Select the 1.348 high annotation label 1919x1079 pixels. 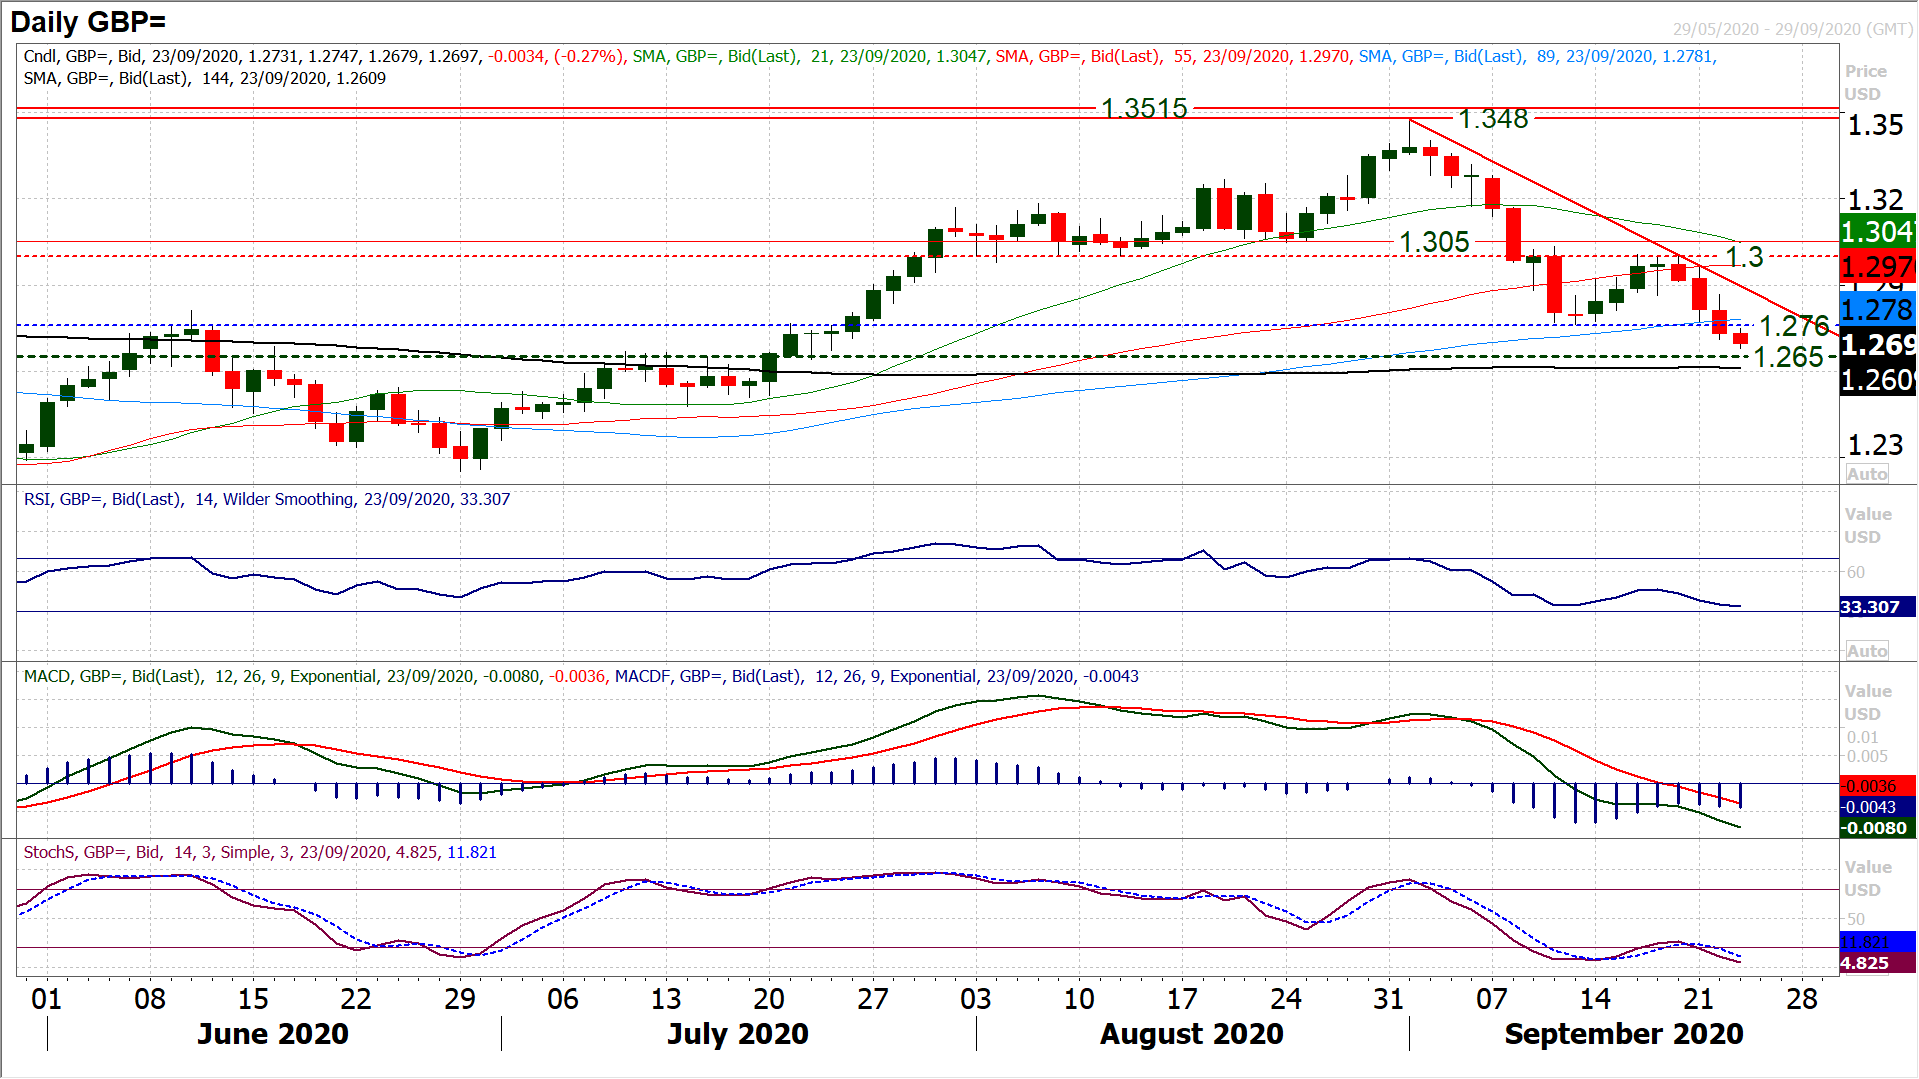coord(1493,119)
